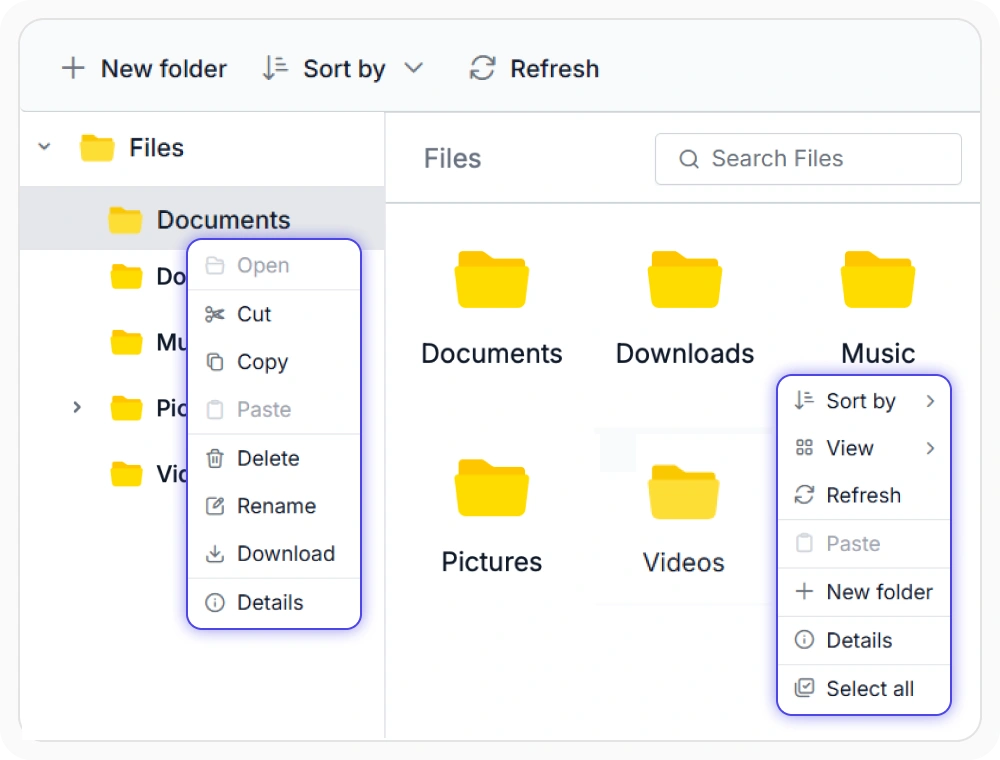Expand the Pictures tree node arrow
Viewport: 1000px width, 760px height.
(x=77, y=407)
